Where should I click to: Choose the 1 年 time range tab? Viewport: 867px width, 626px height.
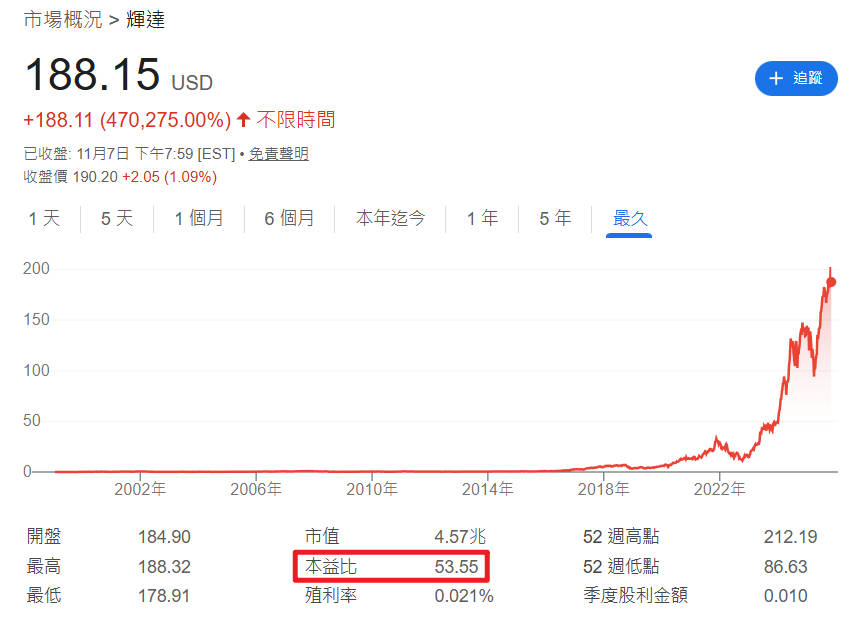pos(482,218)
